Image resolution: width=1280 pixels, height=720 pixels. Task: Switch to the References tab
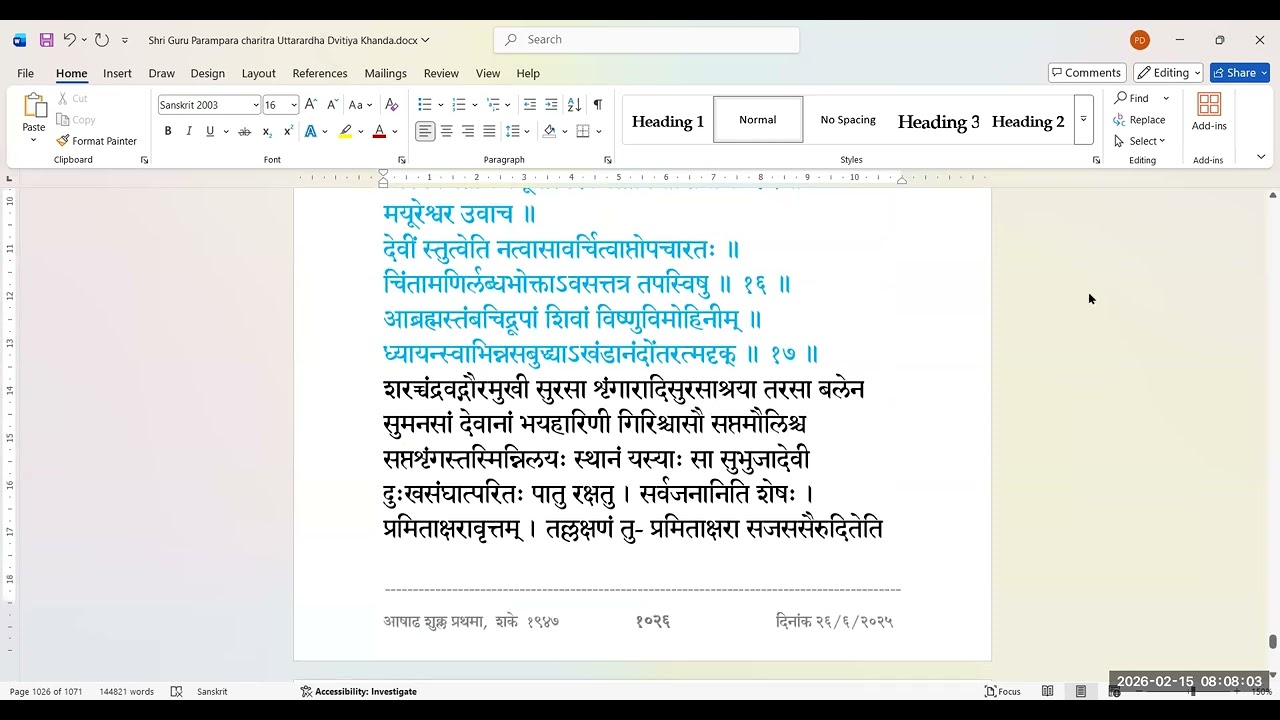(x=320, y=73)
